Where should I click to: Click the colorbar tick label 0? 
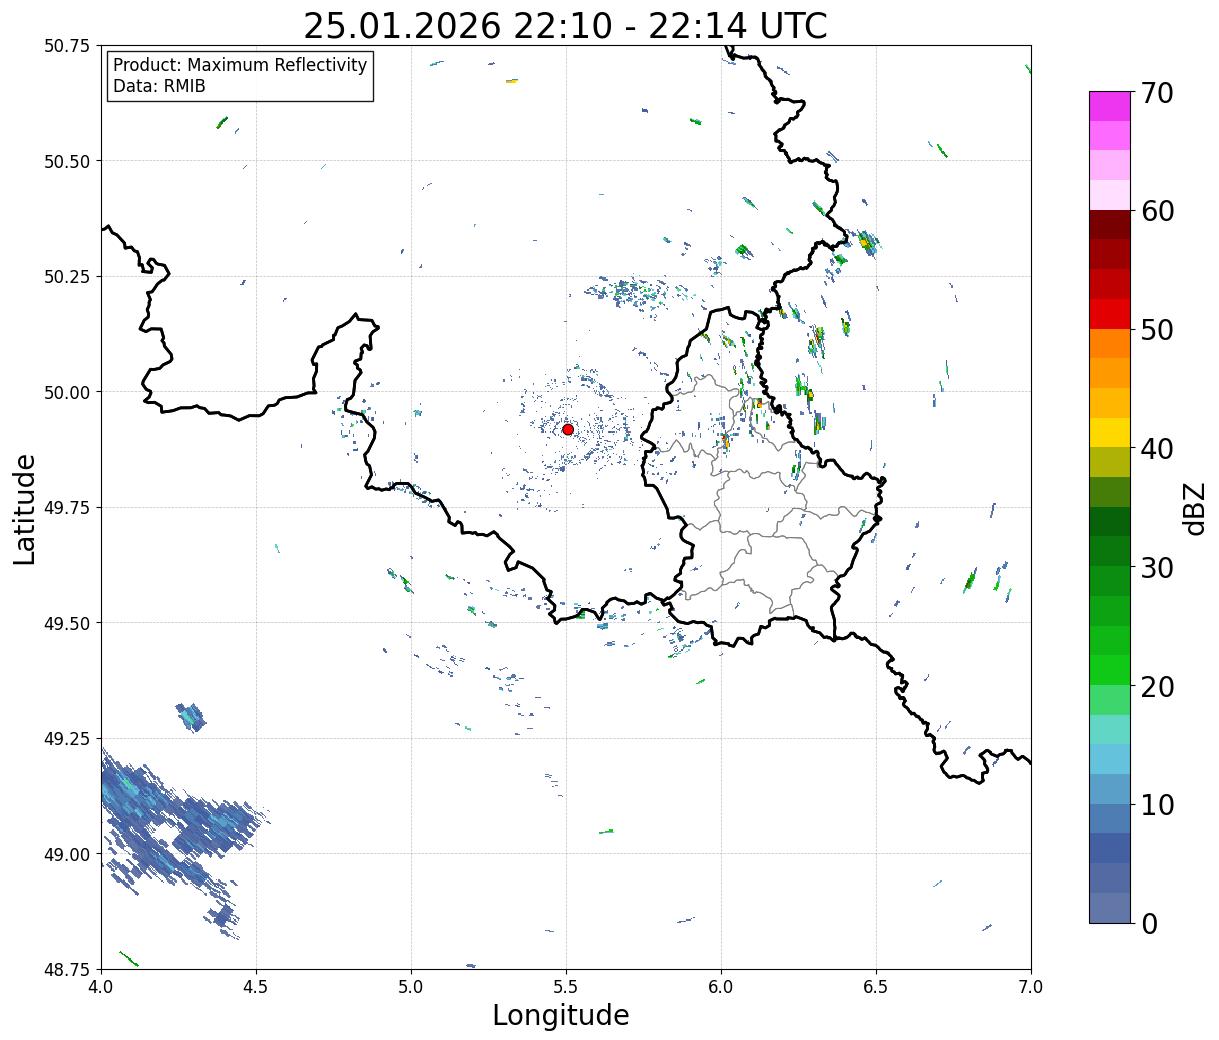pyautogui.click(x=1148, y=923)
